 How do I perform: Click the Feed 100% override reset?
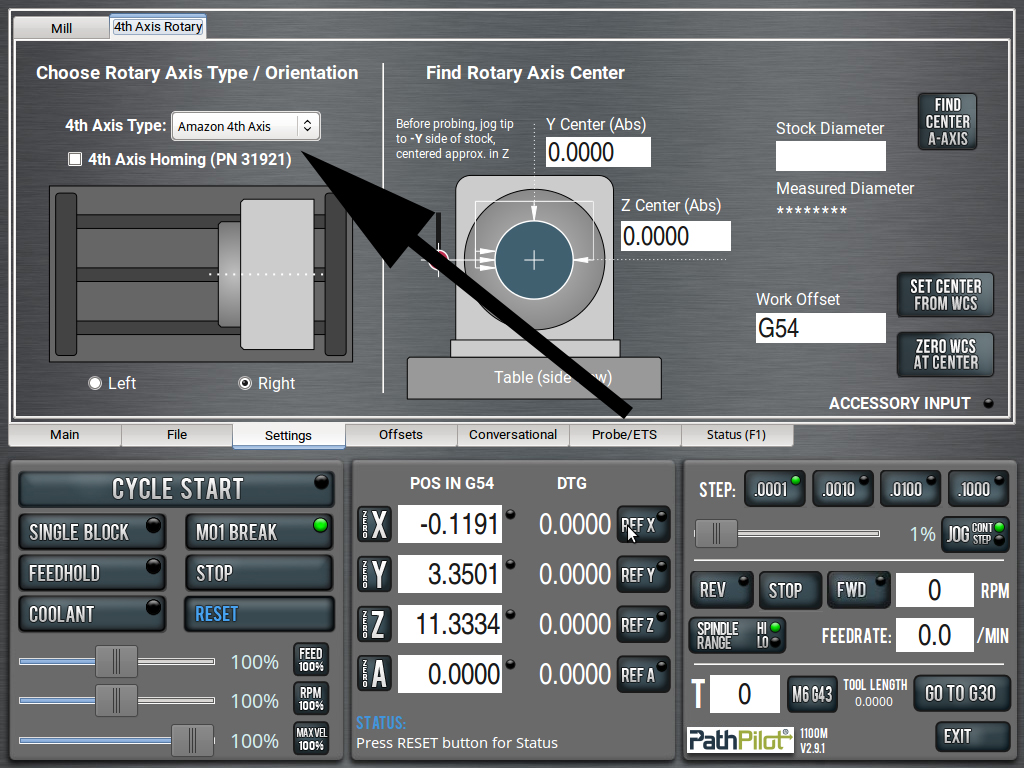(310, 660)
